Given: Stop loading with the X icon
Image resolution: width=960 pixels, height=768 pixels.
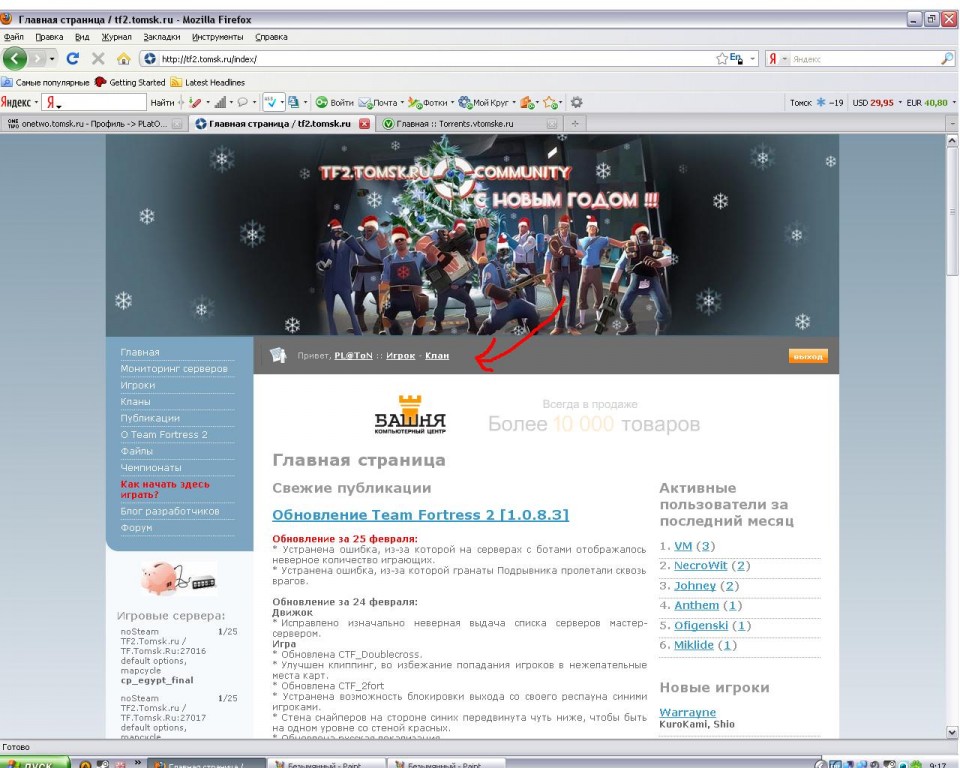Looking at the screenshot, I should click(x=98, y=59).
